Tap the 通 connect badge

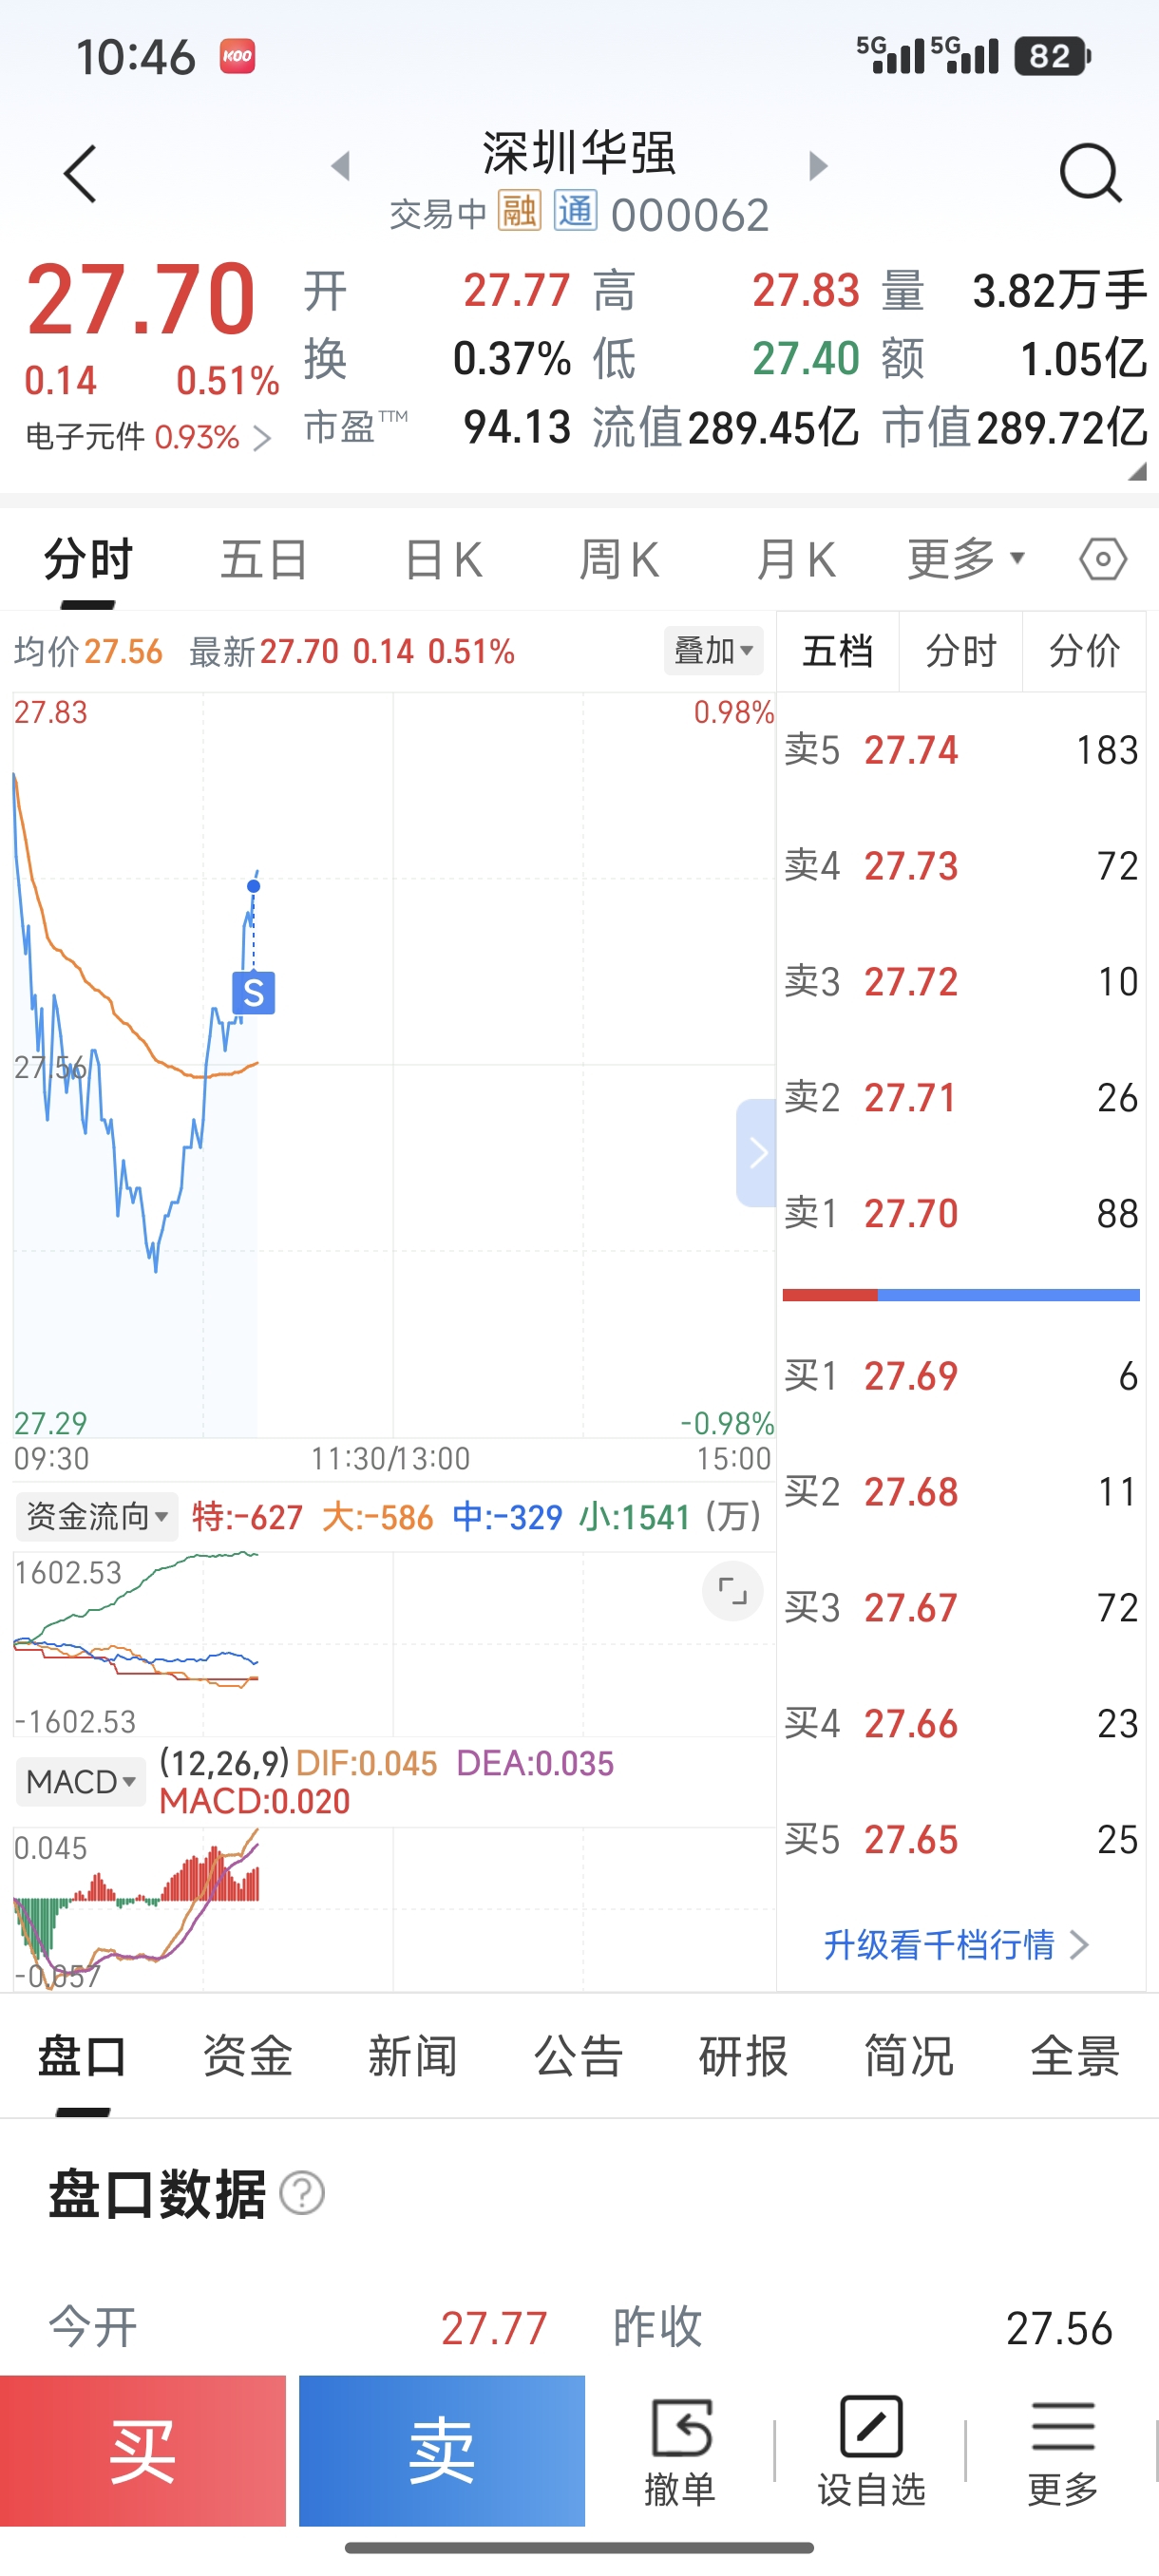pos(575,212)
